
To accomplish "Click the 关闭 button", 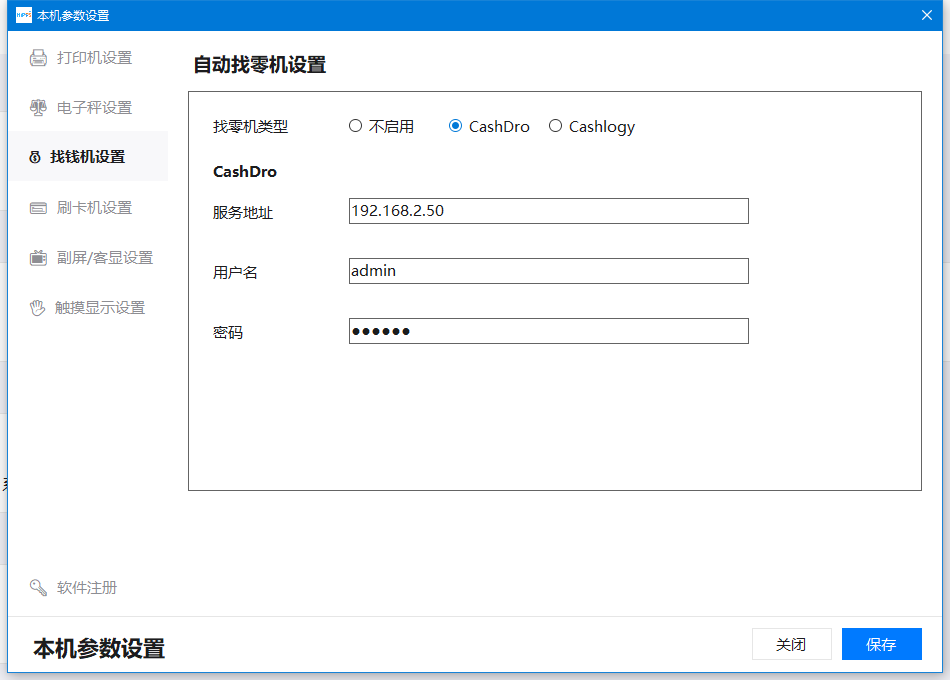I will pyautogui.click(x=791, y=644).
